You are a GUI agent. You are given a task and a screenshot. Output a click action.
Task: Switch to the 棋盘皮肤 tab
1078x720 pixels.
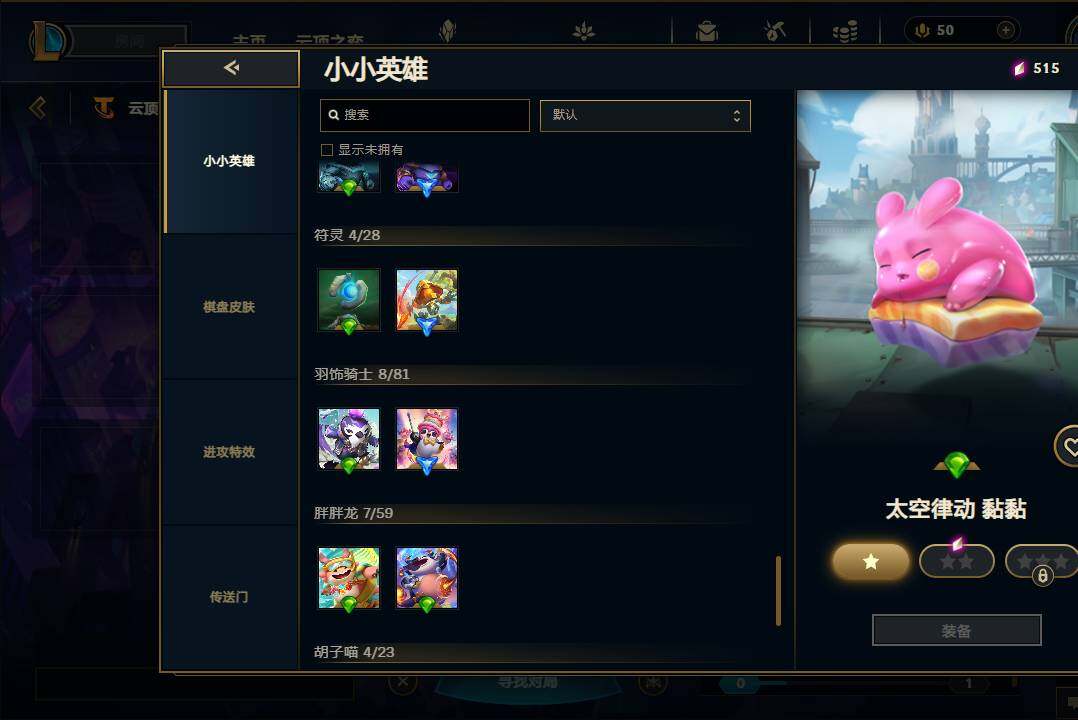[x=229, y=307]
